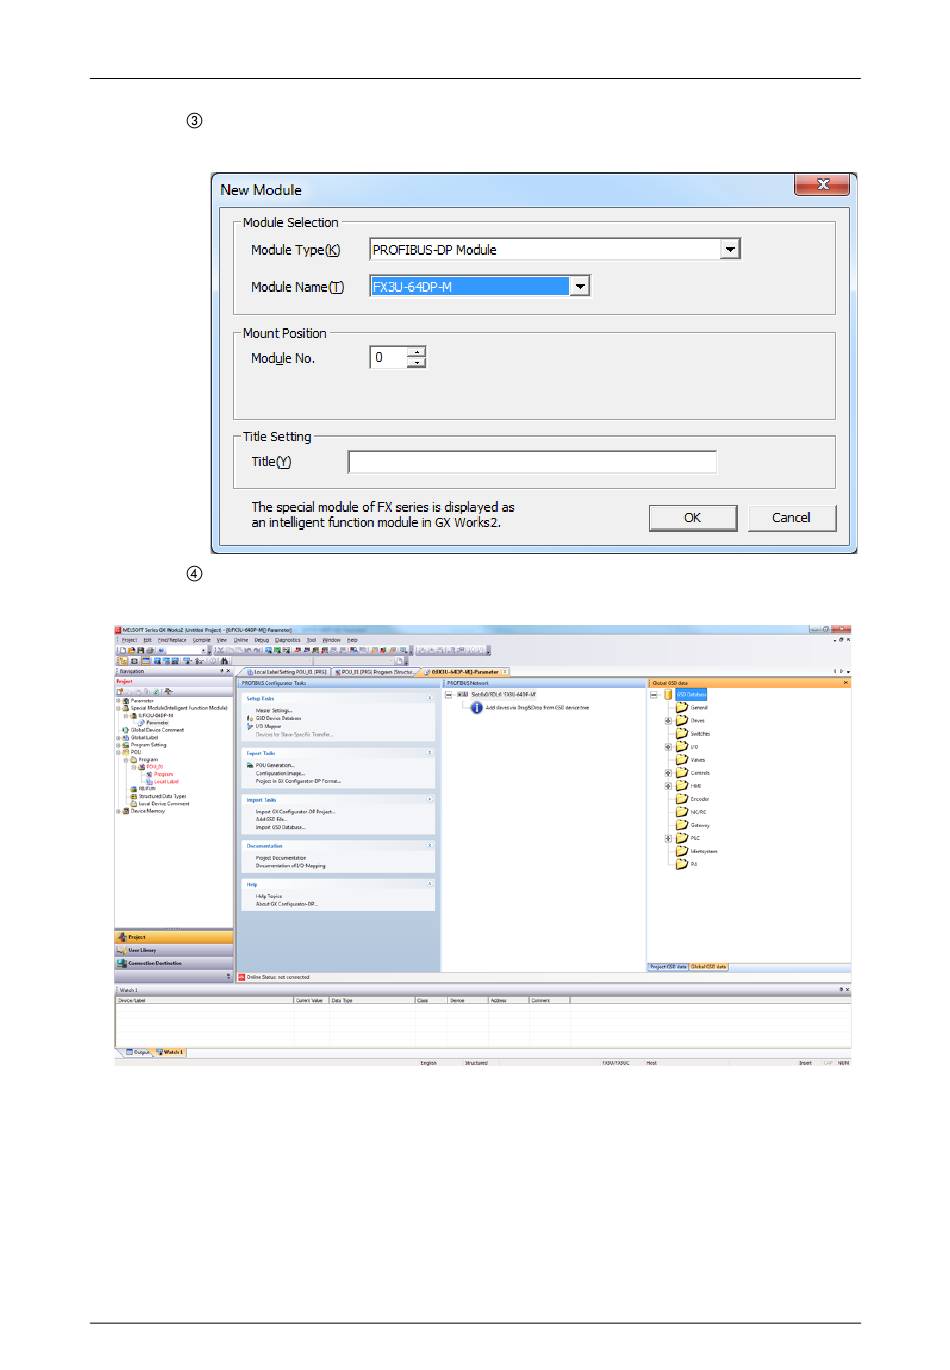Open the GSD Device Database link
Screen dimensions: 950x1370
coord(278,718)
